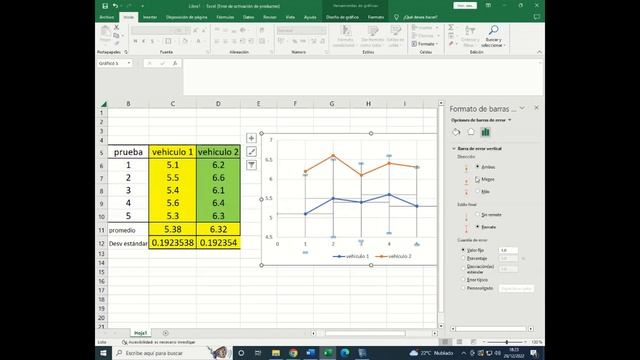
Task: Select Error Bar Options bar chart icon
Action: click(485, 132)
